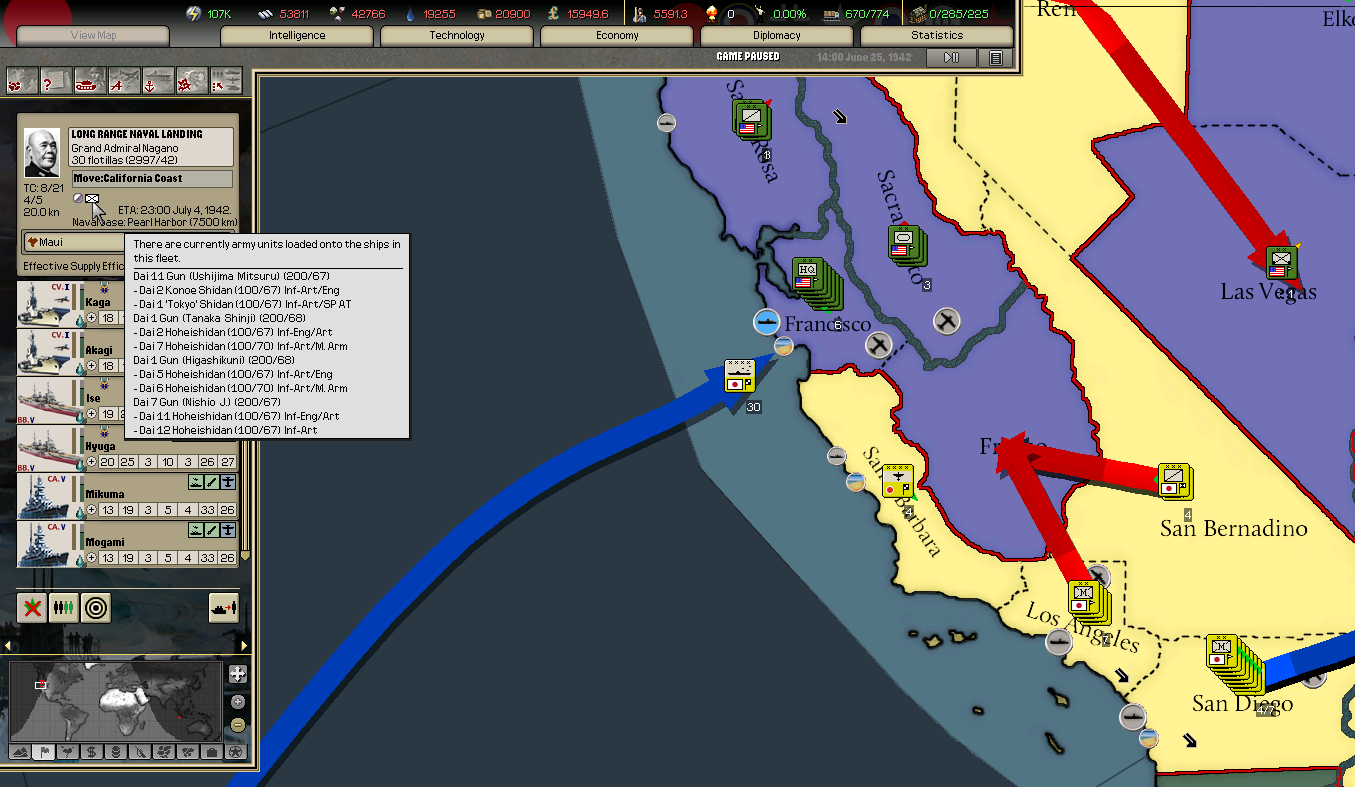Image resolution: width=1355 pixels, height=787 pixels.
Task: Click the game menu list button
Action: pos(995,58)
